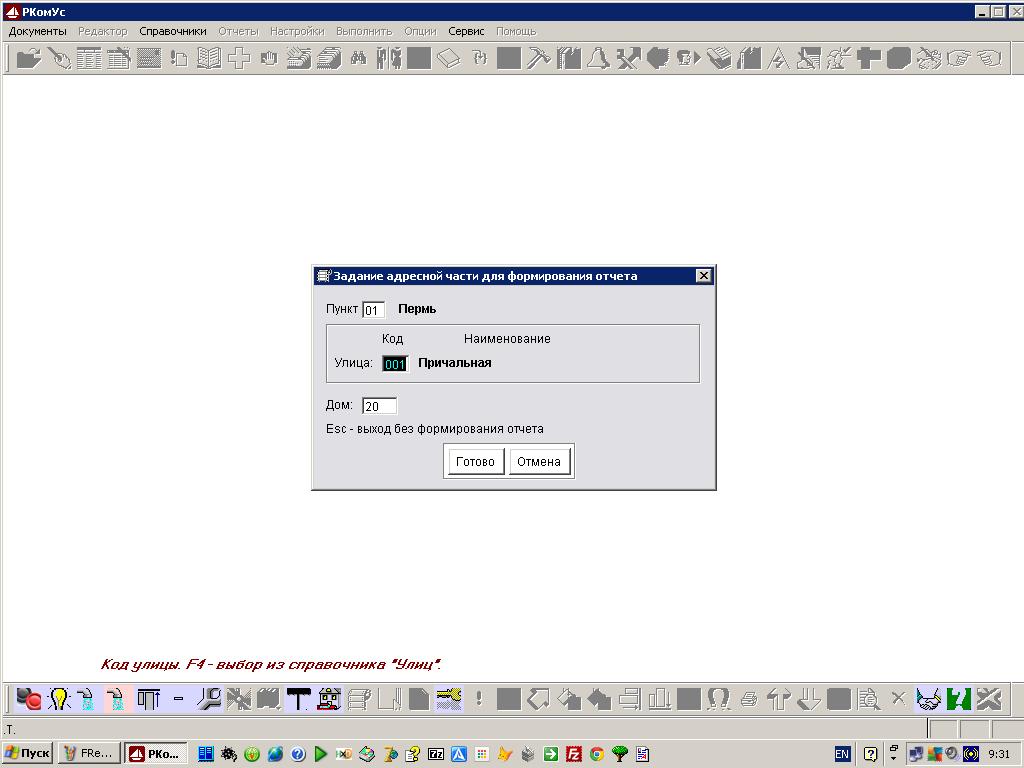Screen dimensions: 1024x768
Task: Open the Сервис menu
Action: pos(466,31)
